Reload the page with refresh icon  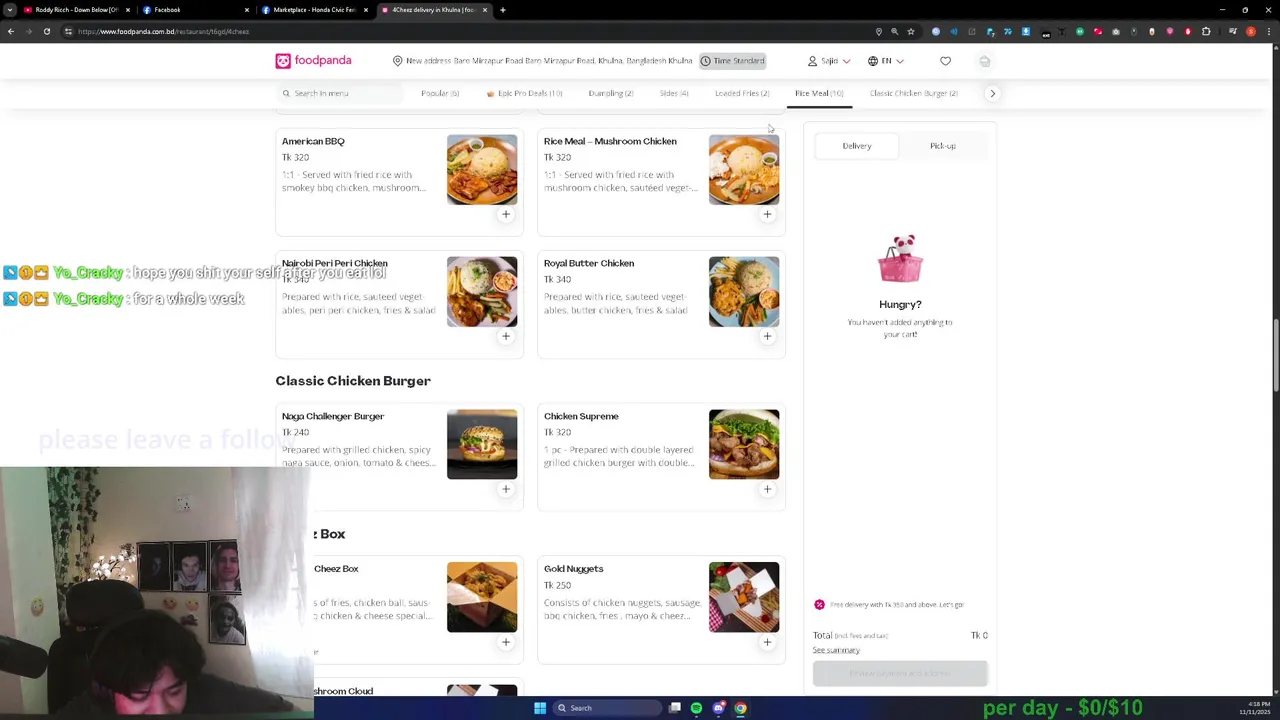click(46, 31)
